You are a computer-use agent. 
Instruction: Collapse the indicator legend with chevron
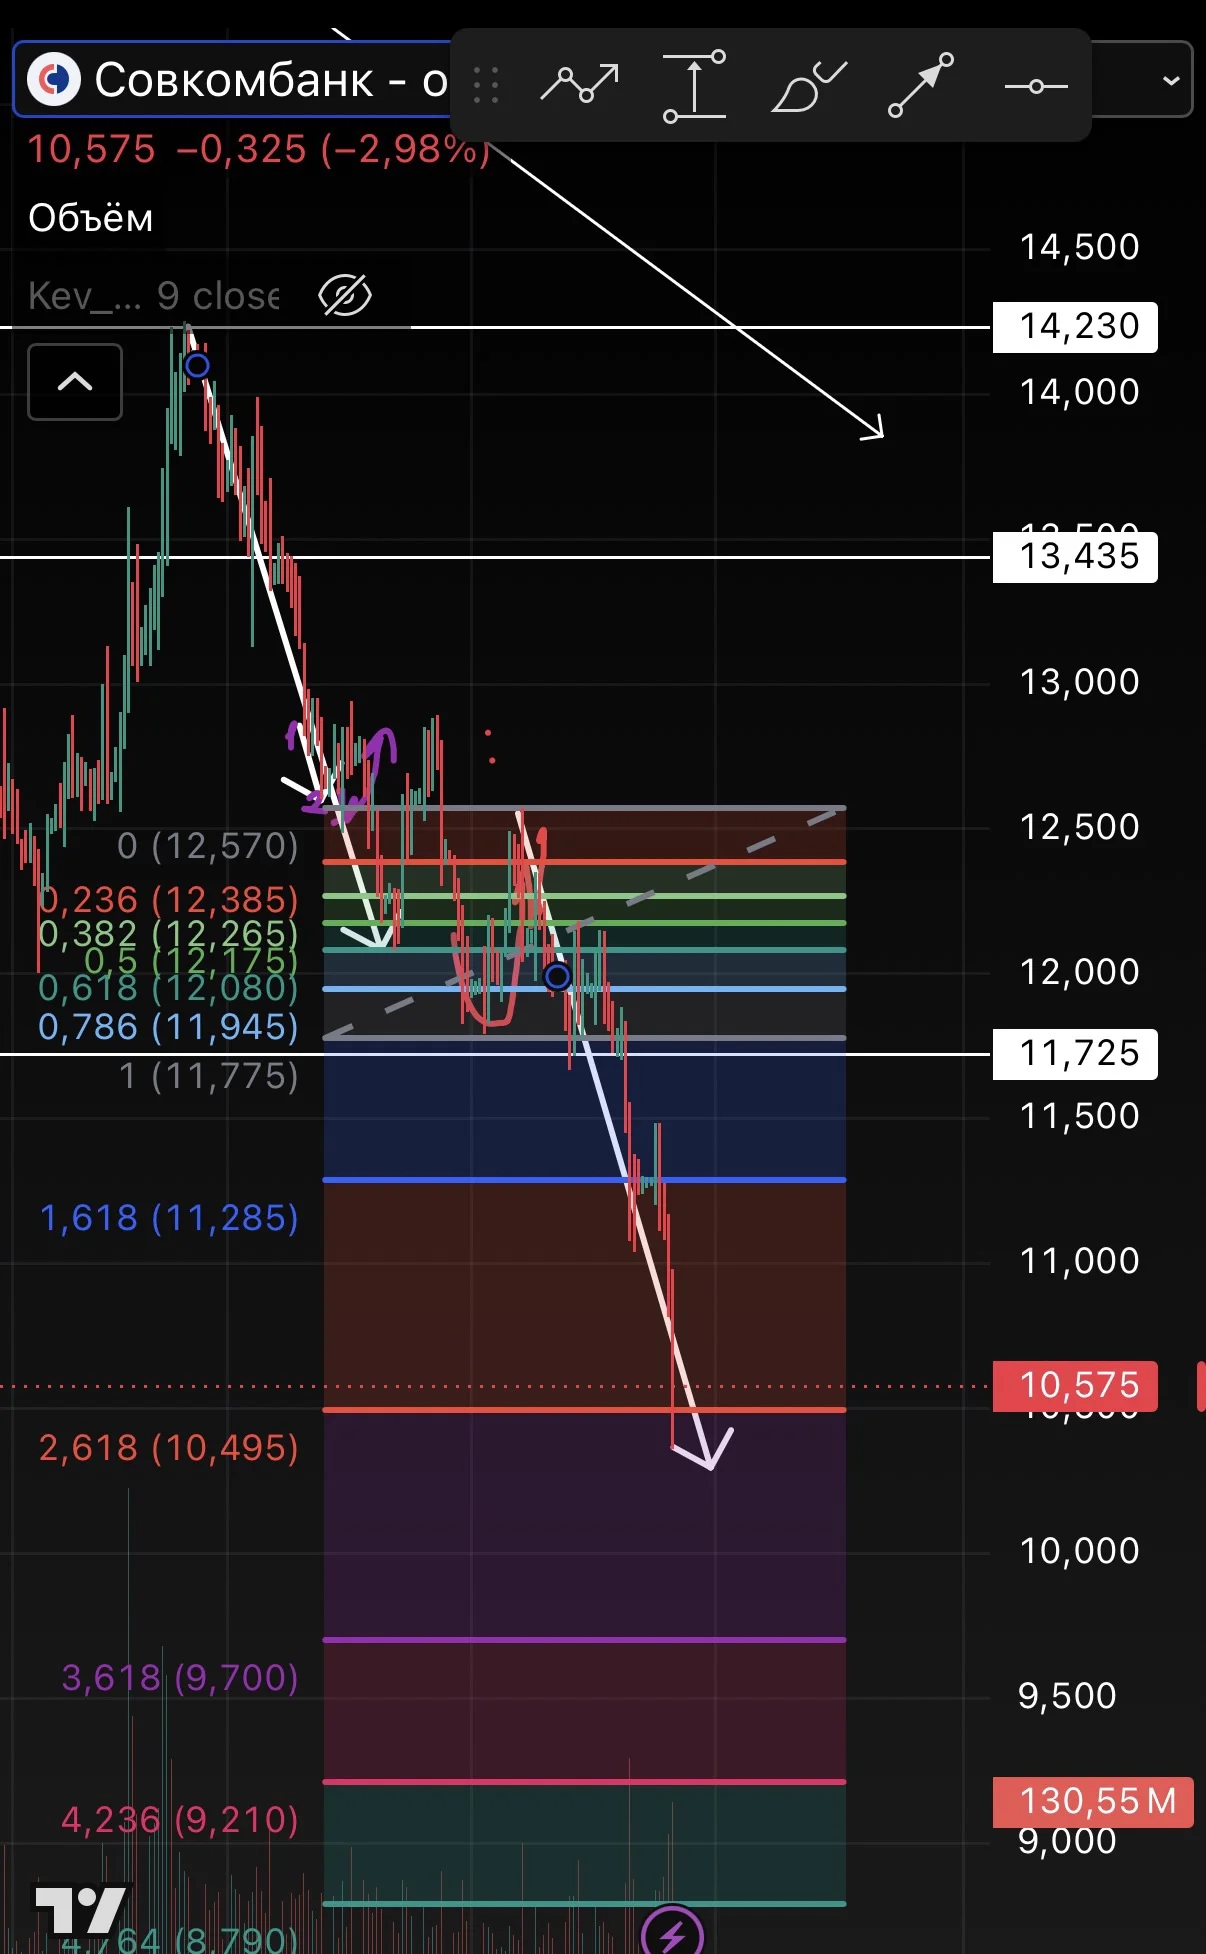pyautogui.click(x=75, y=382)
